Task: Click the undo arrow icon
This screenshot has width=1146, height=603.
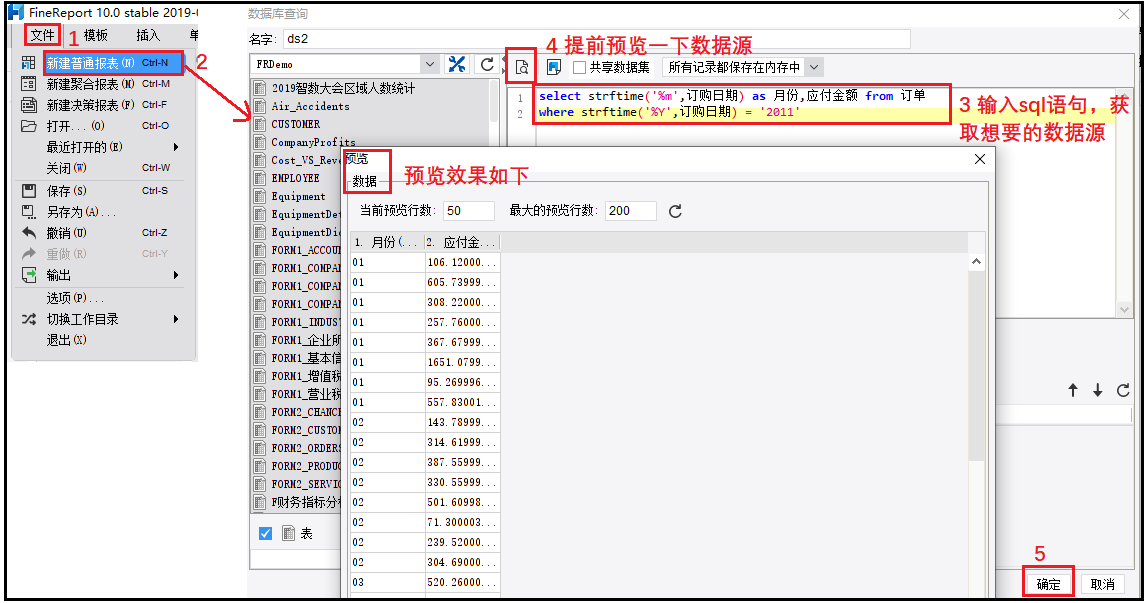Action: tap(29, 232)
